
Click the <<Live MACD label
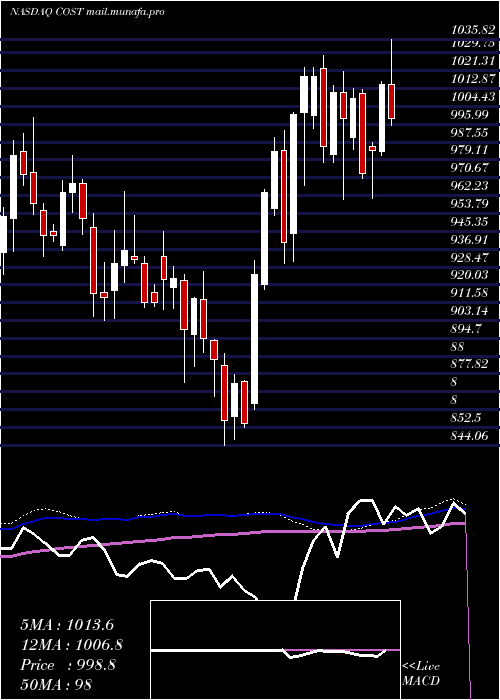[421, 674]
